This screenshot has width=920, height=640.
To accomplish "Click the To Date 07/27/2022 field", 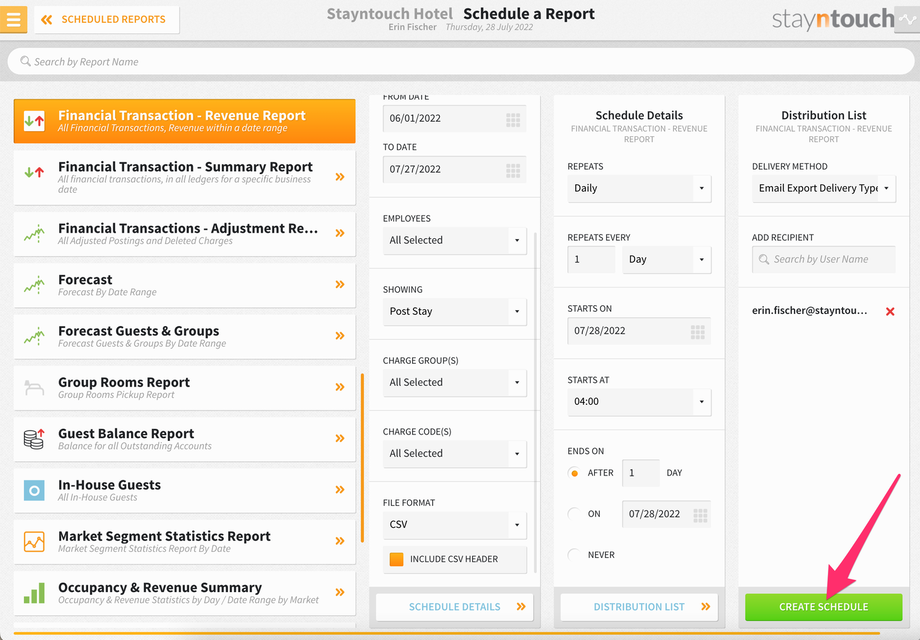I will (x=455, y=170).
